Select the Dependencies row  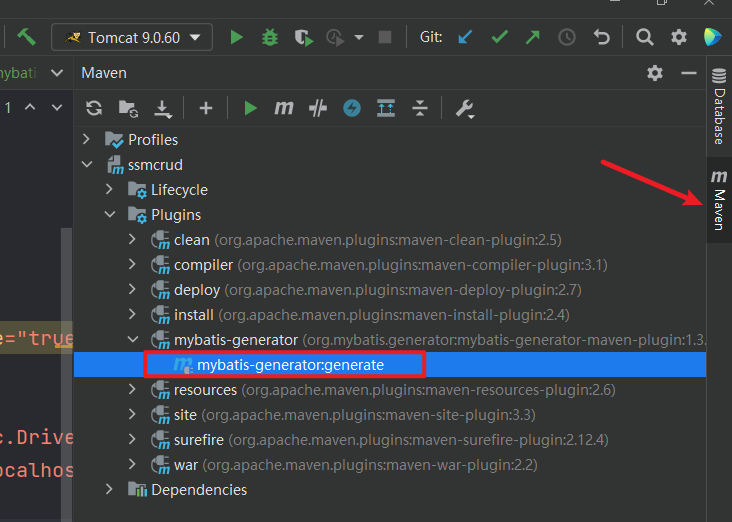click(x=390, y=489)
